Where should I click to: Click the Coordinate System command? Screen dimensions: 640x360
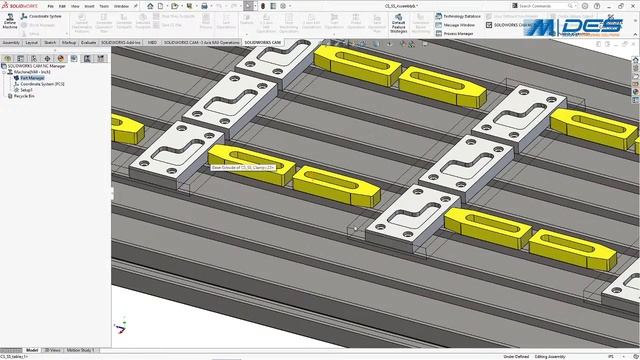41,16
